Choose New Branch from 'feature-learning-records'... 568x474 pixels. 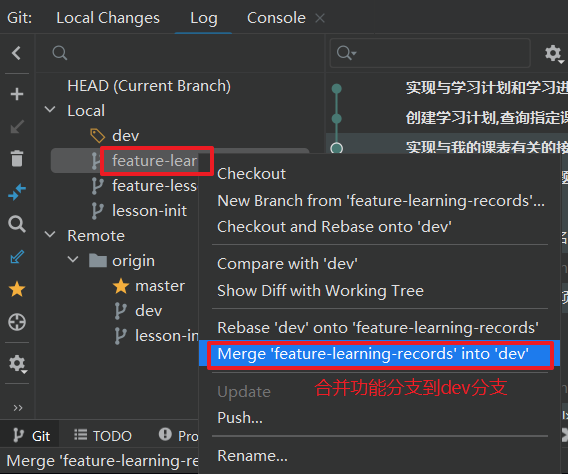[x=381, y=201]
